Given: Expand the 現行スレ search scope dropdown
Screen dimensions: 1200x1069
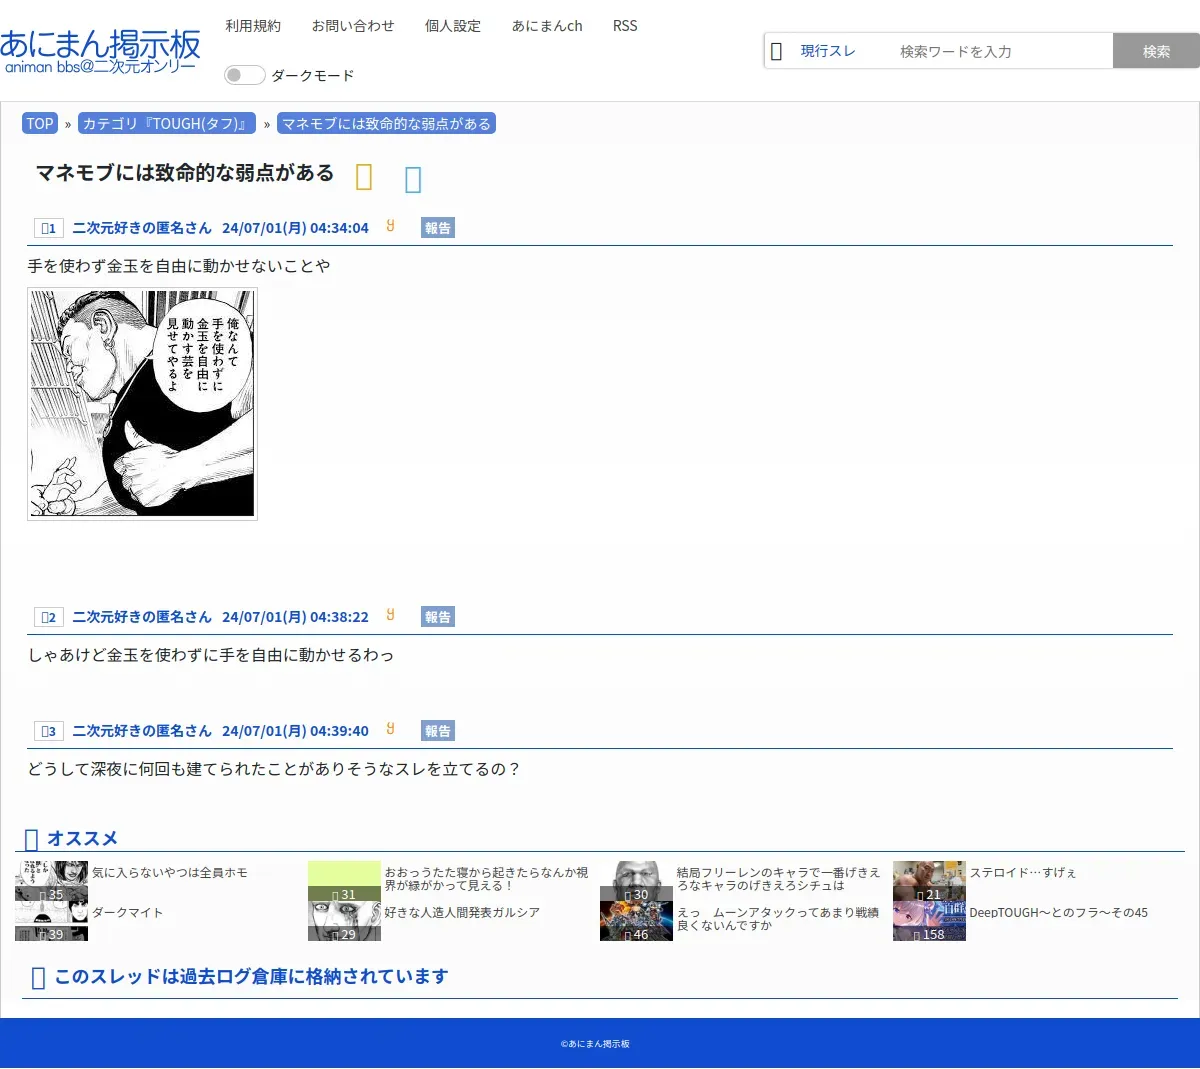Looking at the screenshot, I should 828,51.
